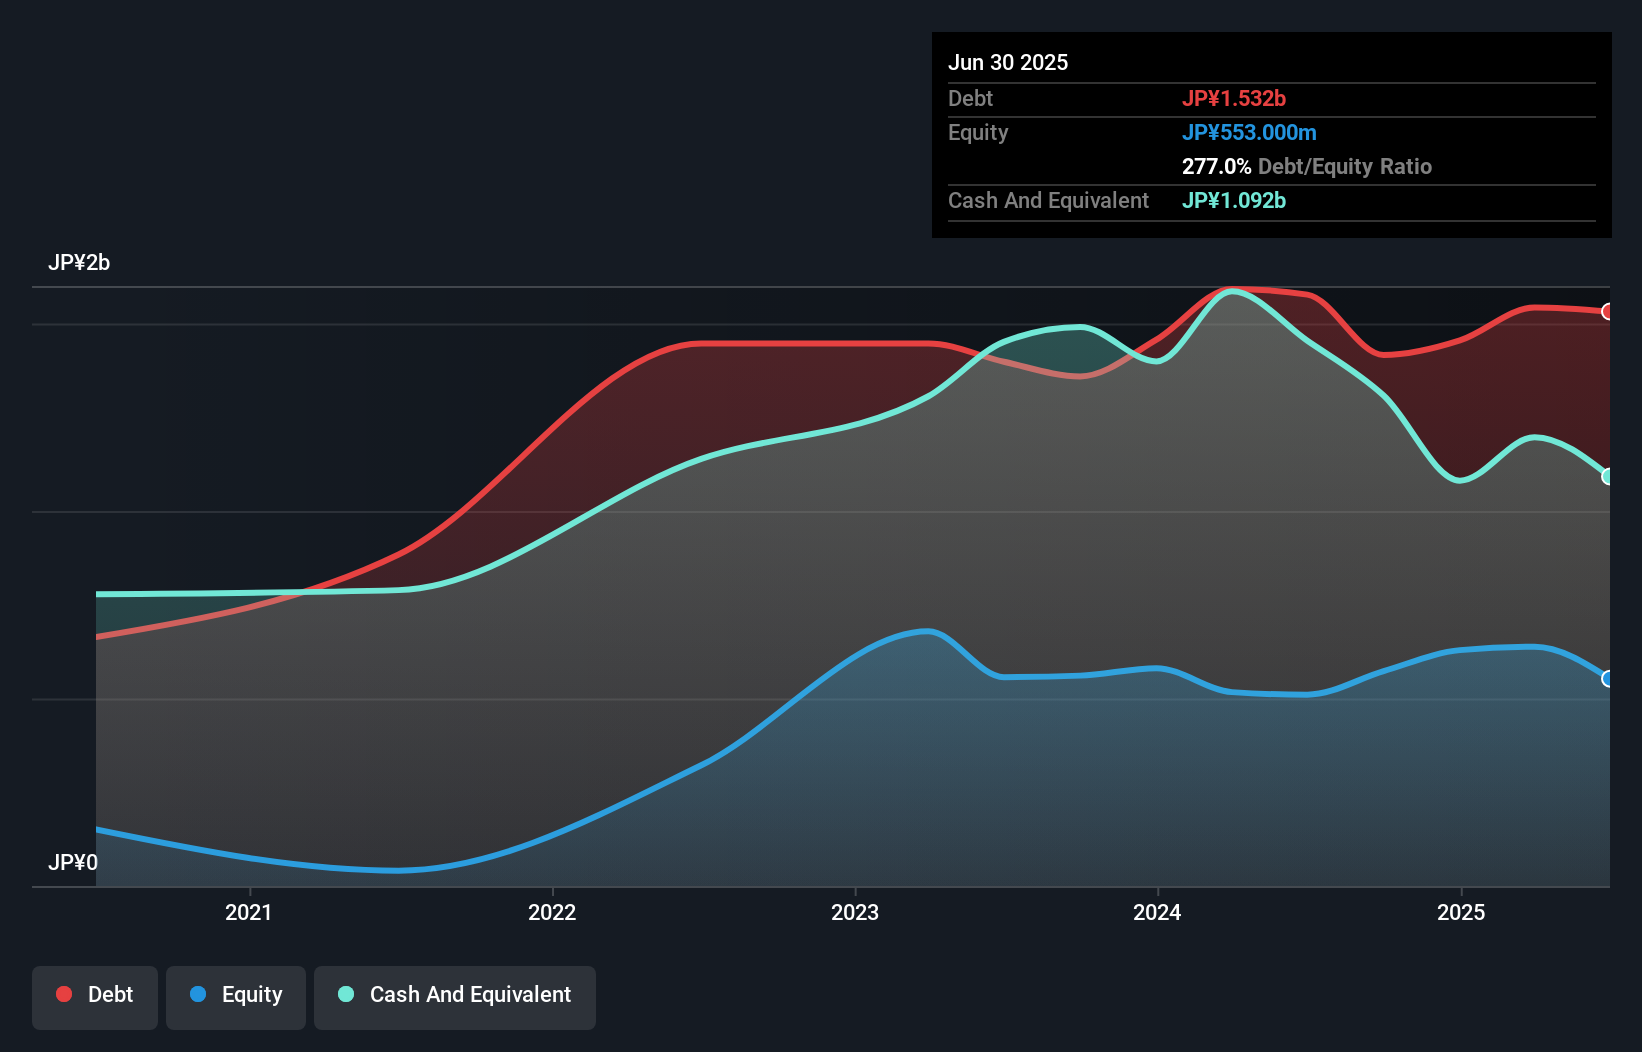
Task: Click the red Debt value JP¥1.532b
Action: (x=1235, y=98)
